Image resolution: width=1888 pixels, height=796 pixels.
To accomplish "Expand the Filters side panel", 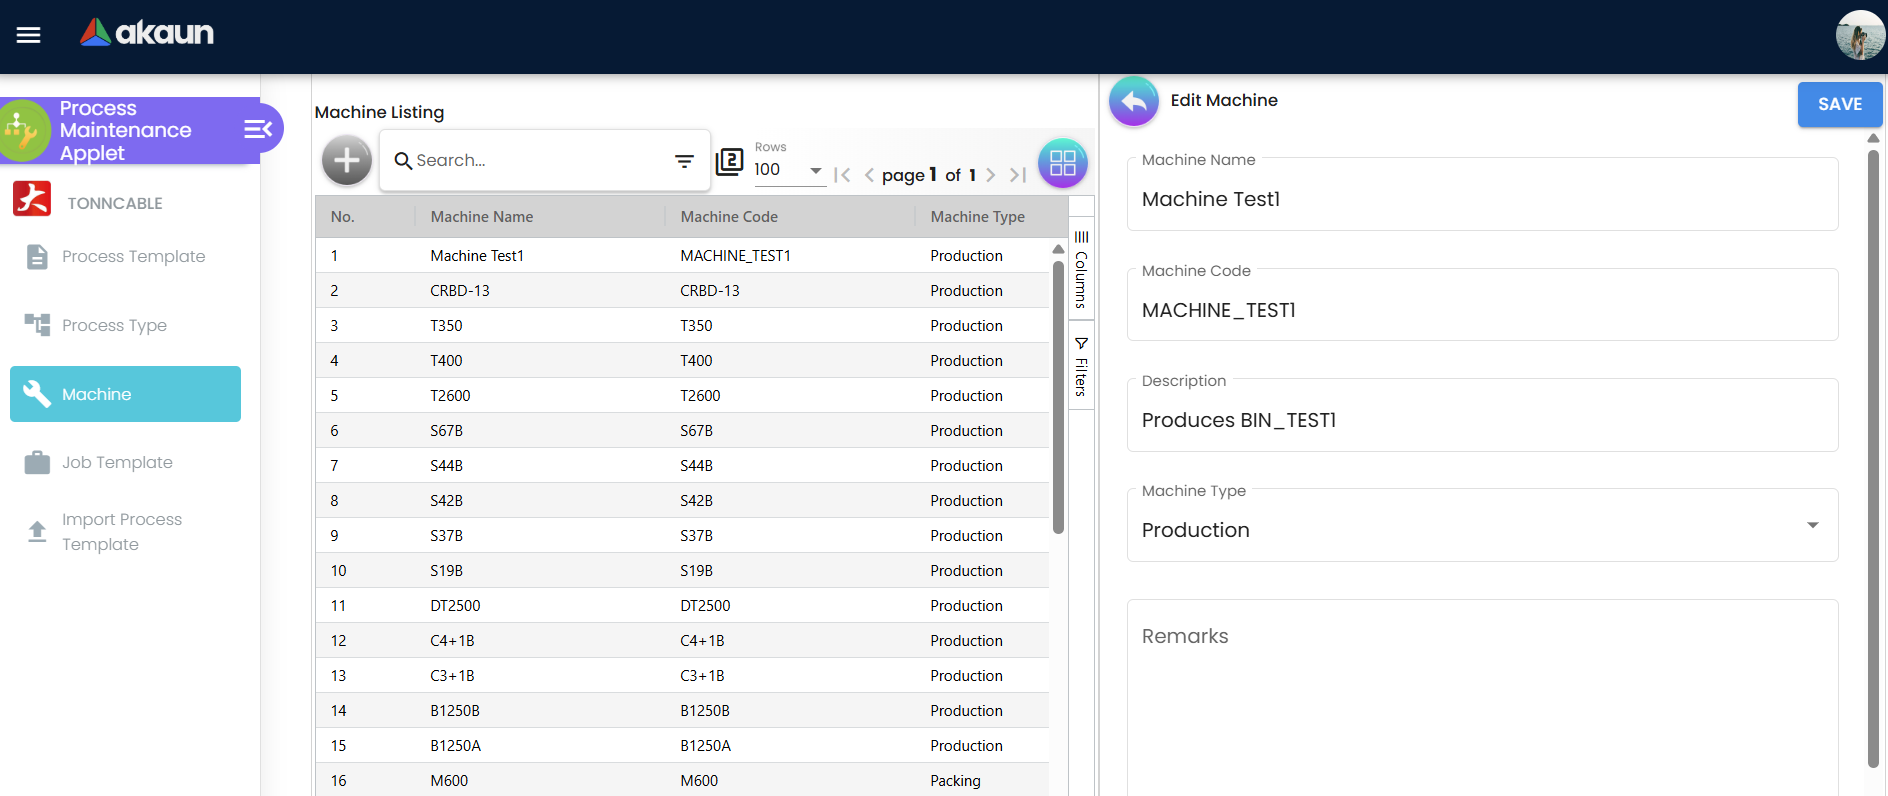I will (1081, 366).
